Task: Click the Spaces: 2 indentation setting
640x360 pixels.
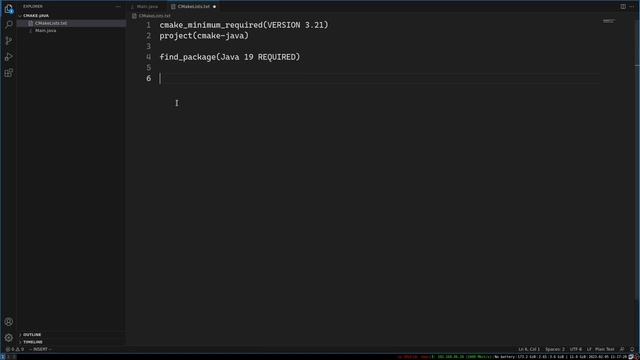Action: [555, 349]
